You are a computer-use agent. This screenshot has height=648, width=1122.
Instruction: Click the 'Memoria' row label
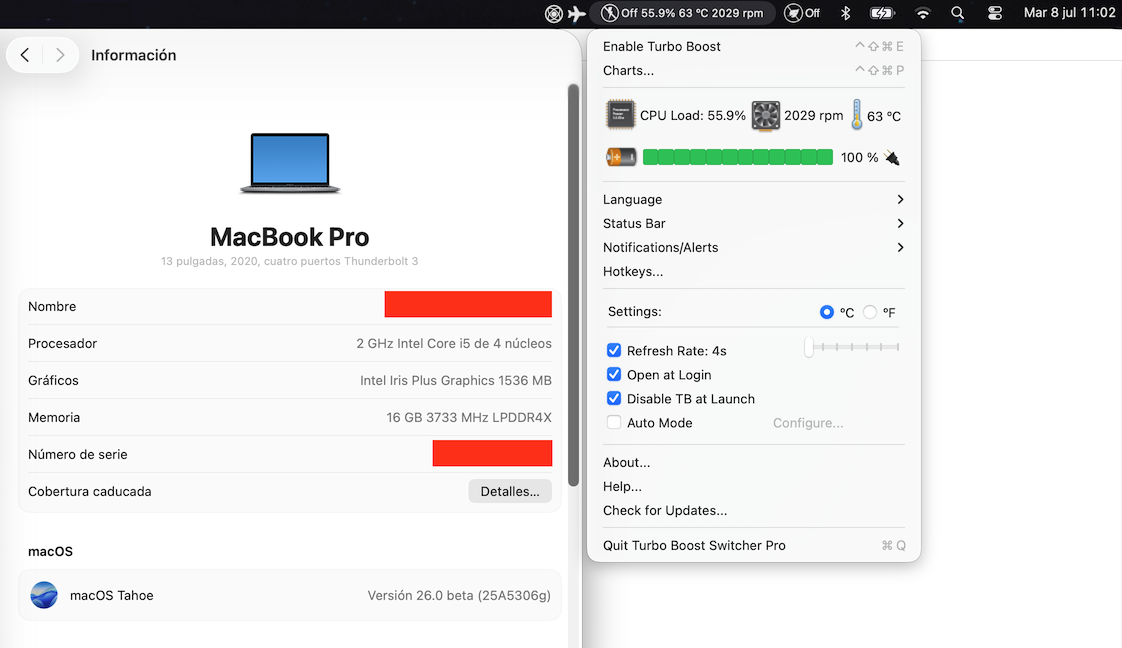pos(54,418)
